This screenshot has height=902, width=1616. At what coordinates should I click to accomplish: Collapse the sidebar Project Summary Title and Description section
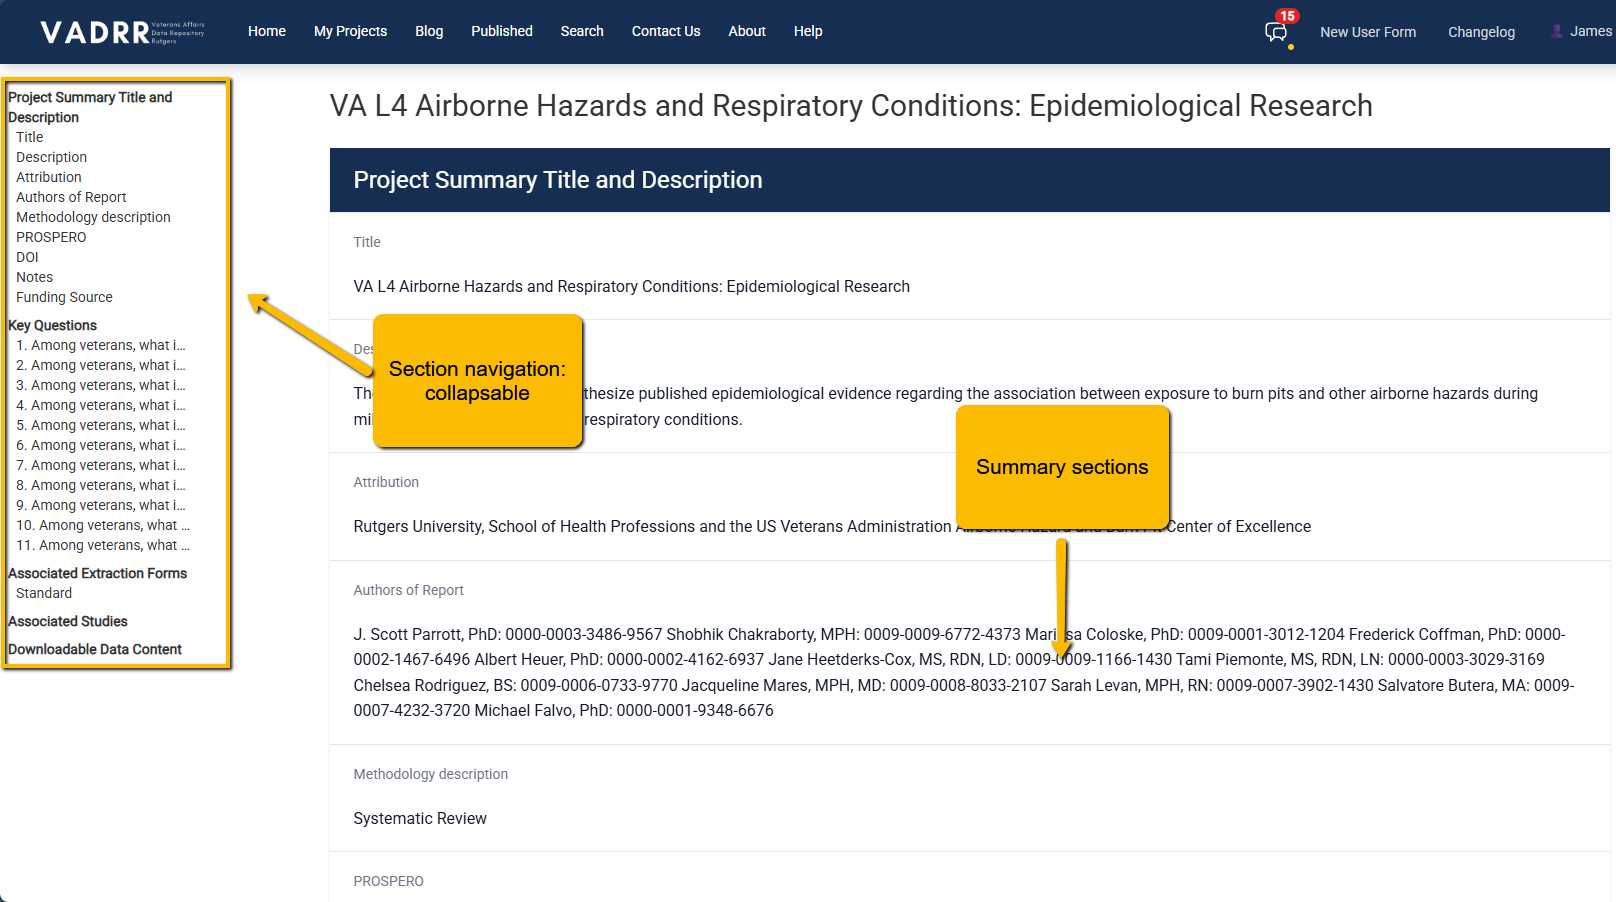90,107
